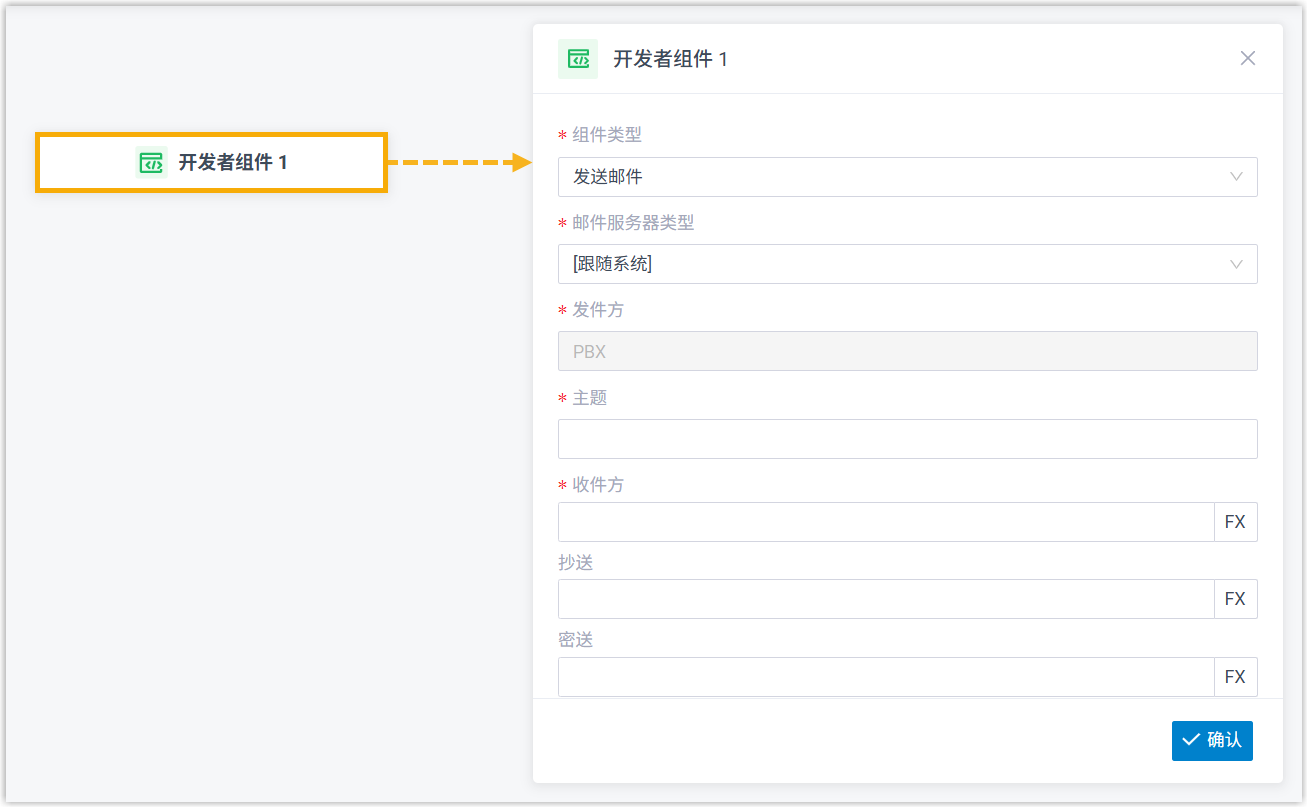Click the FX button next to 收件方
The image size is (1308, 808).
click(x=1235, y=522)
